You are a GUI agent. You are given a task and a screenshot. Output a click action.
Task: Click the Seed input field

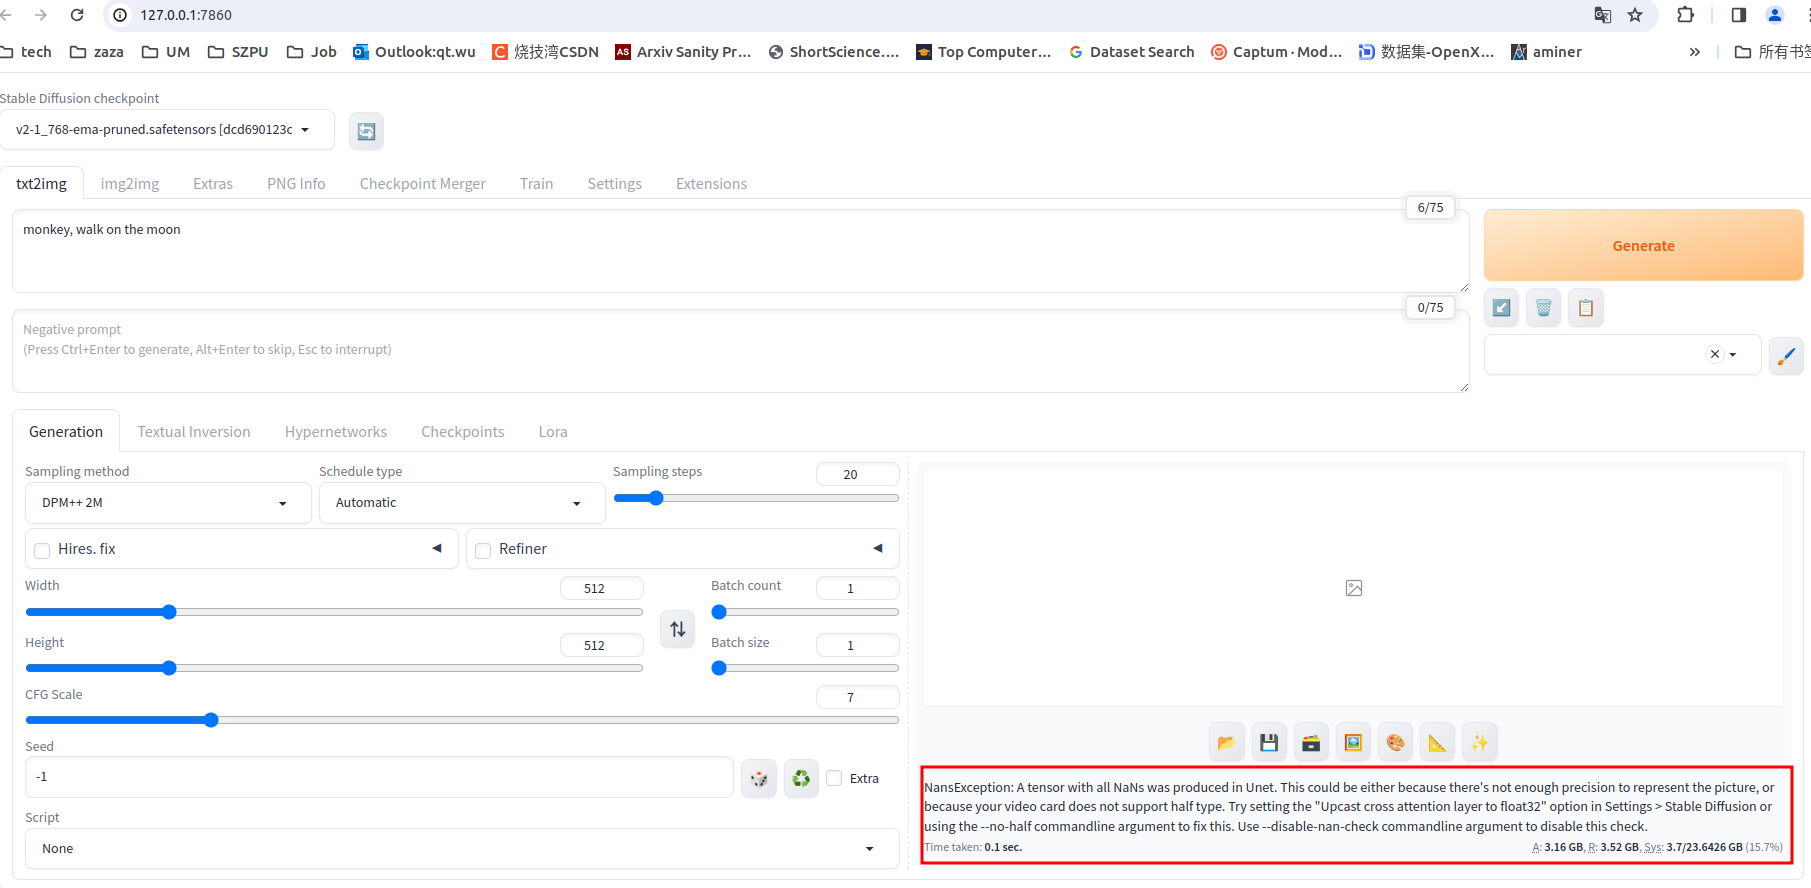(x=379, y=777)
